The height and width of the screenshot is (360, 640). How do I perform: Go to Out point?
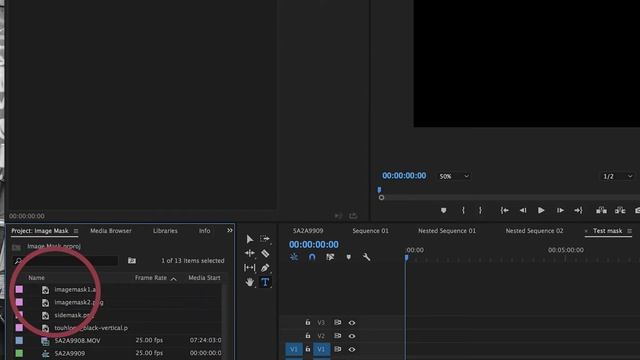(578, 210)
